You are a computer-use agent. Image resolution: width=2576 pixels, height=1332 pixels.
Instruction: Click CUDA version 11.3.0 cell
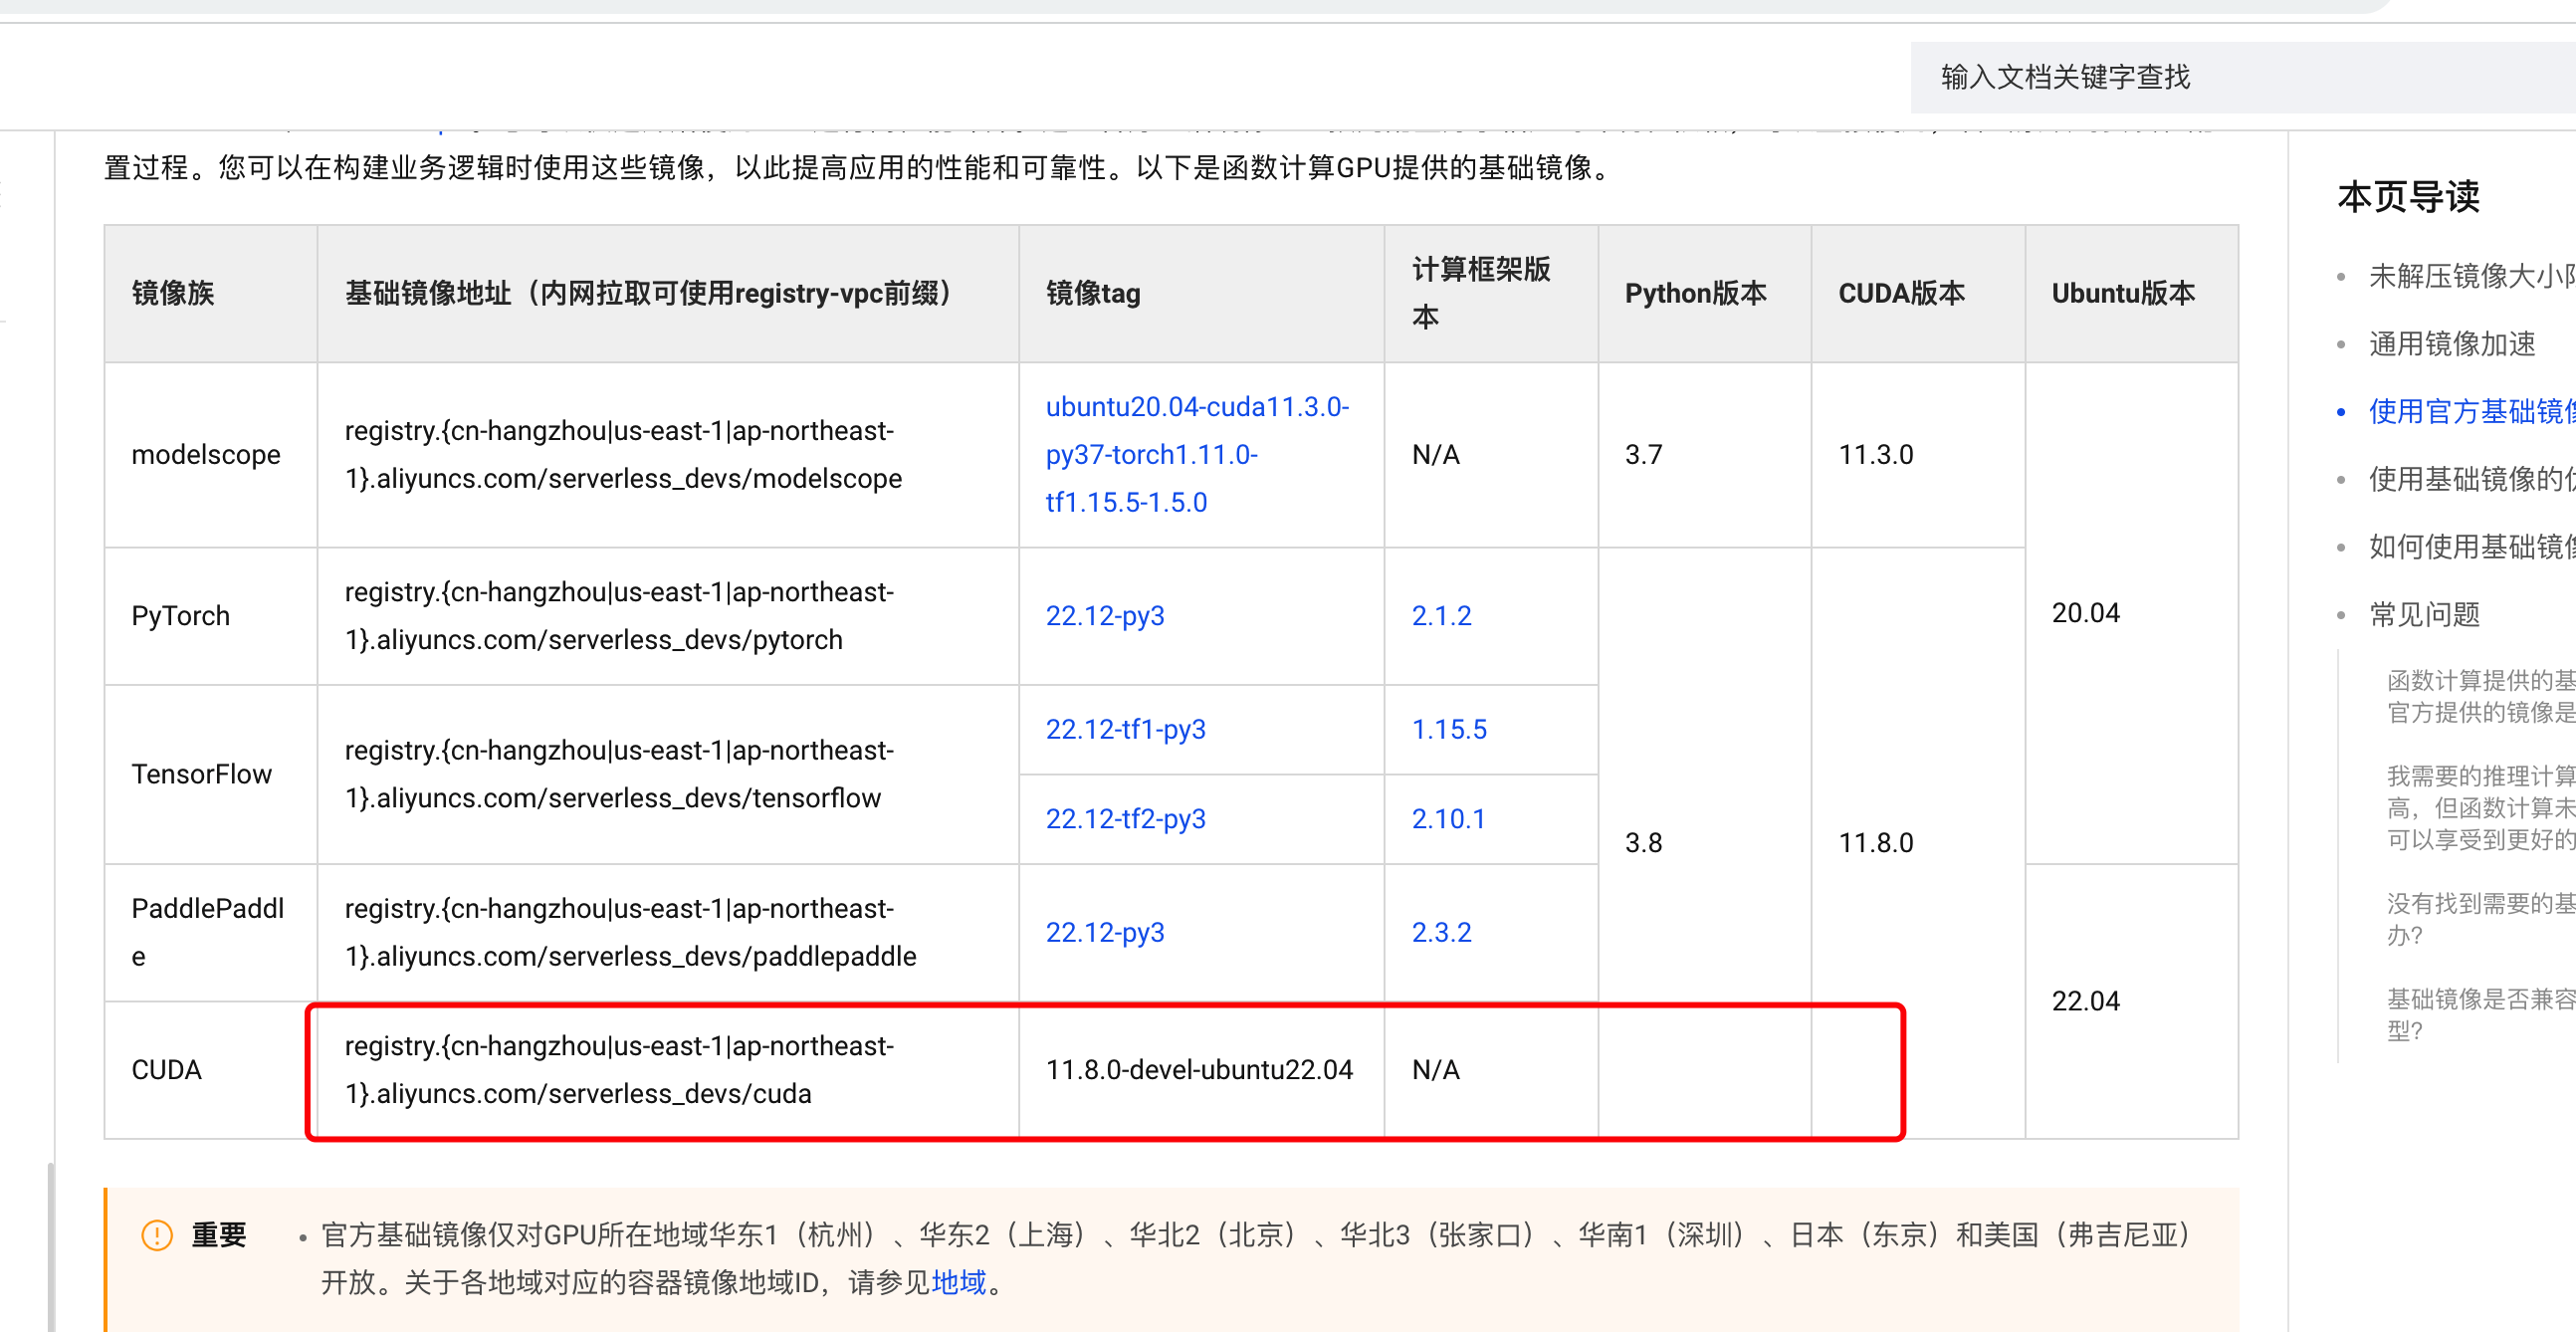click(x=1918, y=454)
